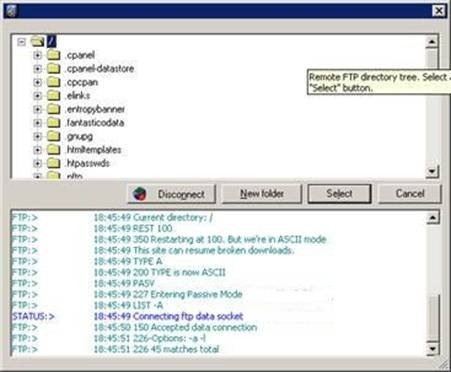Screen dimensions: 451x372
Task: Click the .htmltemplates folder icon
Action: point(53,150)
